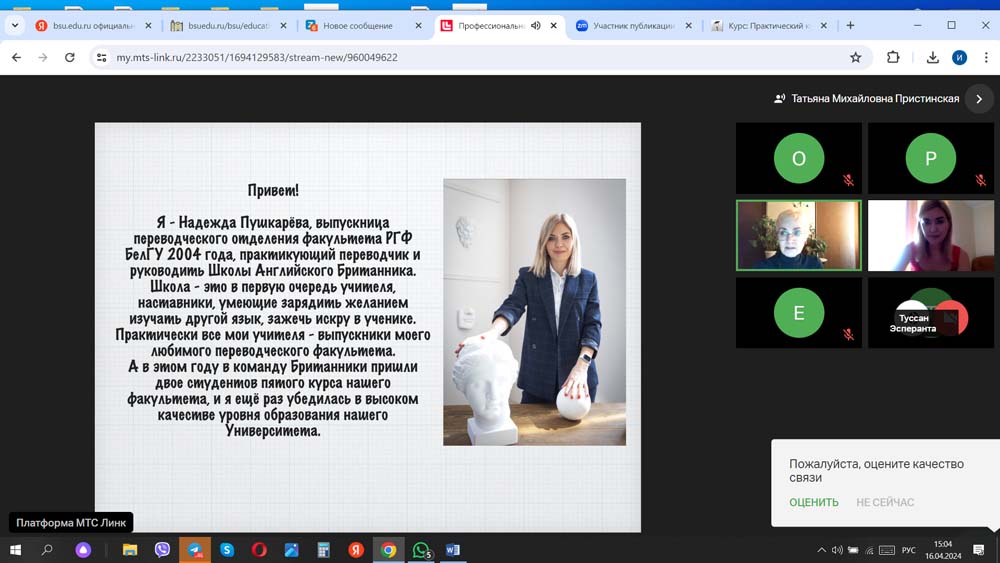Open Viber from the taskbar

coord(162,550)
